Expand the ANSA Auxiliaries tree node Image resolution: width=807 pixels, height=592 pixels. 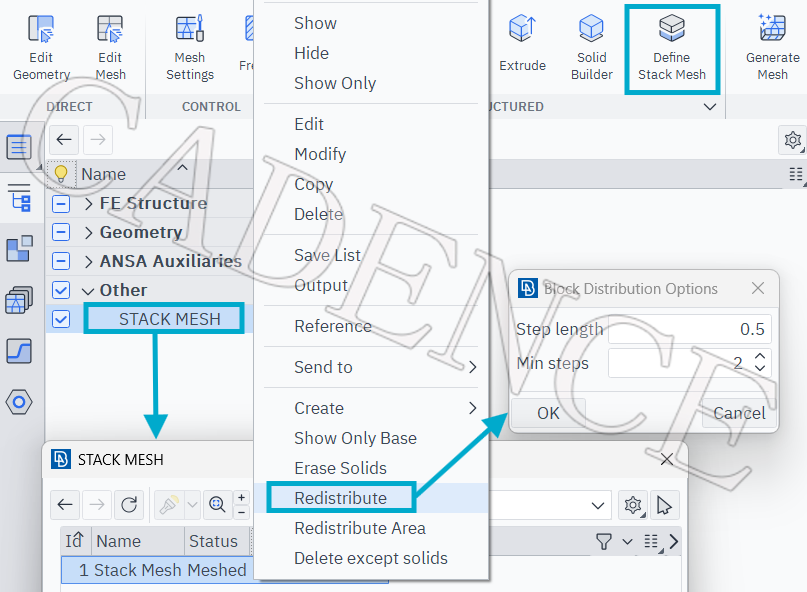coord(89,262)
